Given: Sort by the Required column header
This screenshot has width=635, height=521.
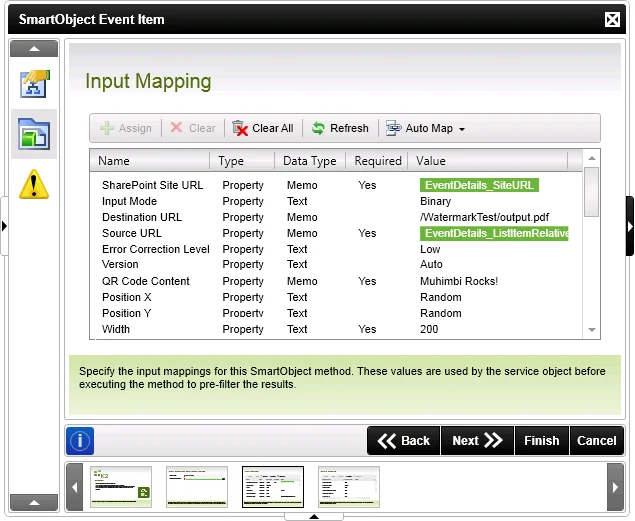Looking at the screenshot, I should (x=378, y=161).
